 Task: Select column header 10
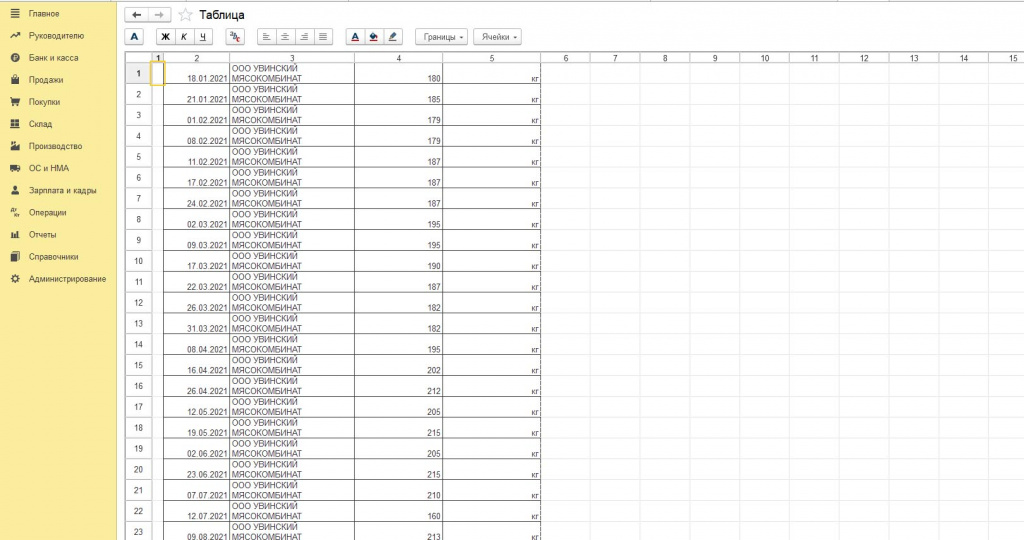[x=764, y=58]
